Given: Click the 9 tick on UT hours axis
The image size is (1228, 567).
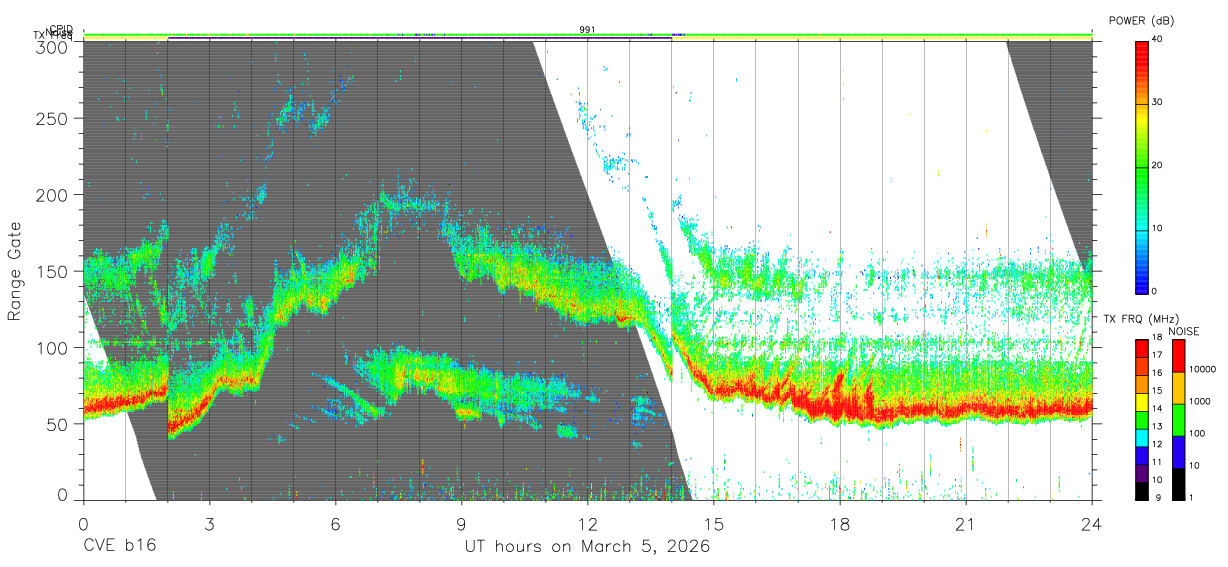Looking at the screenshot, I should (x=461, y=524).
